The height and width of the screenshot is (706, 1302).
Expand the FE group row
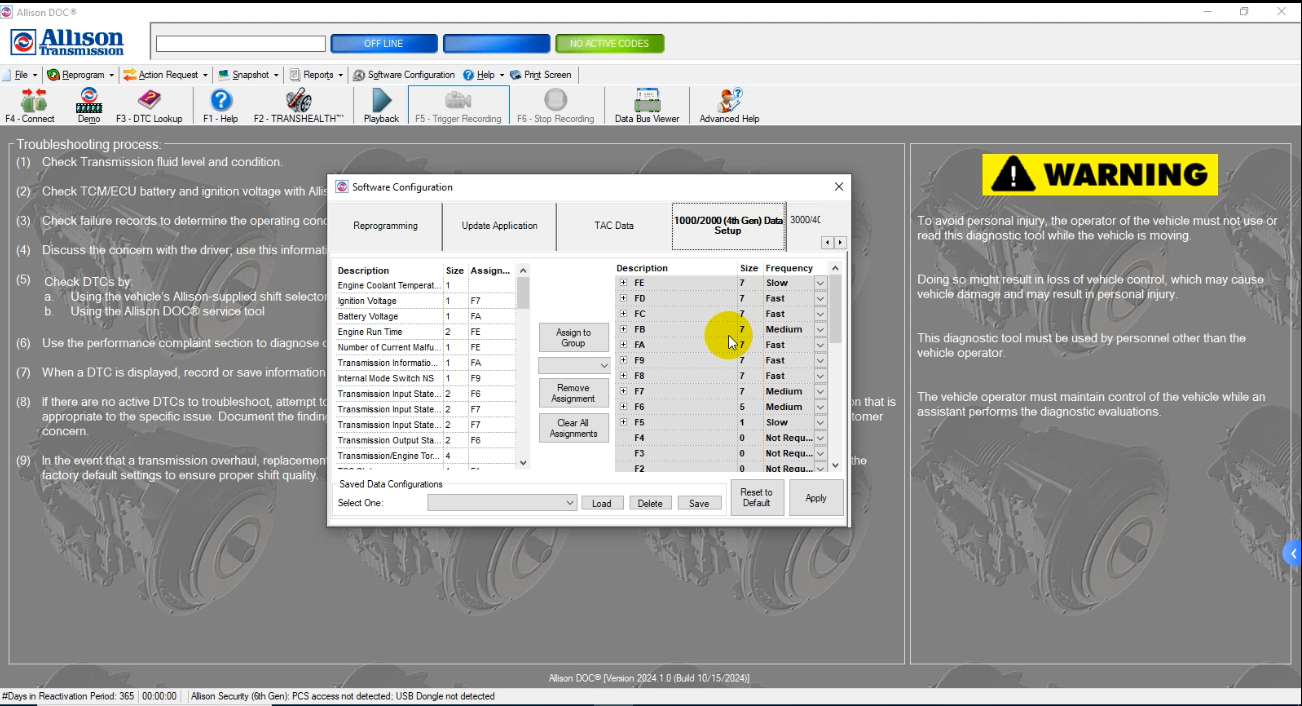[x=623, y=283]
